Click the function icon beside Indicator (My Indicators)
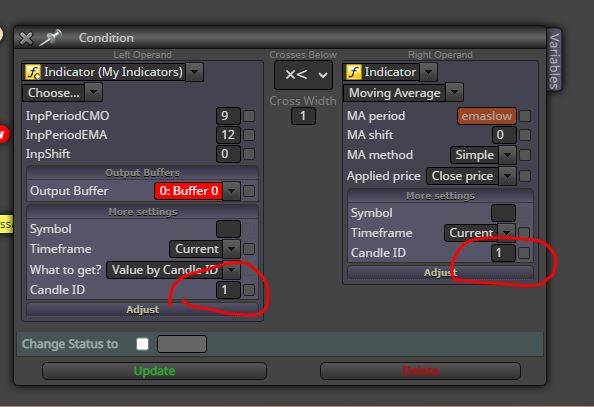This screenshot has height=407, width=594. pos(33,72)
